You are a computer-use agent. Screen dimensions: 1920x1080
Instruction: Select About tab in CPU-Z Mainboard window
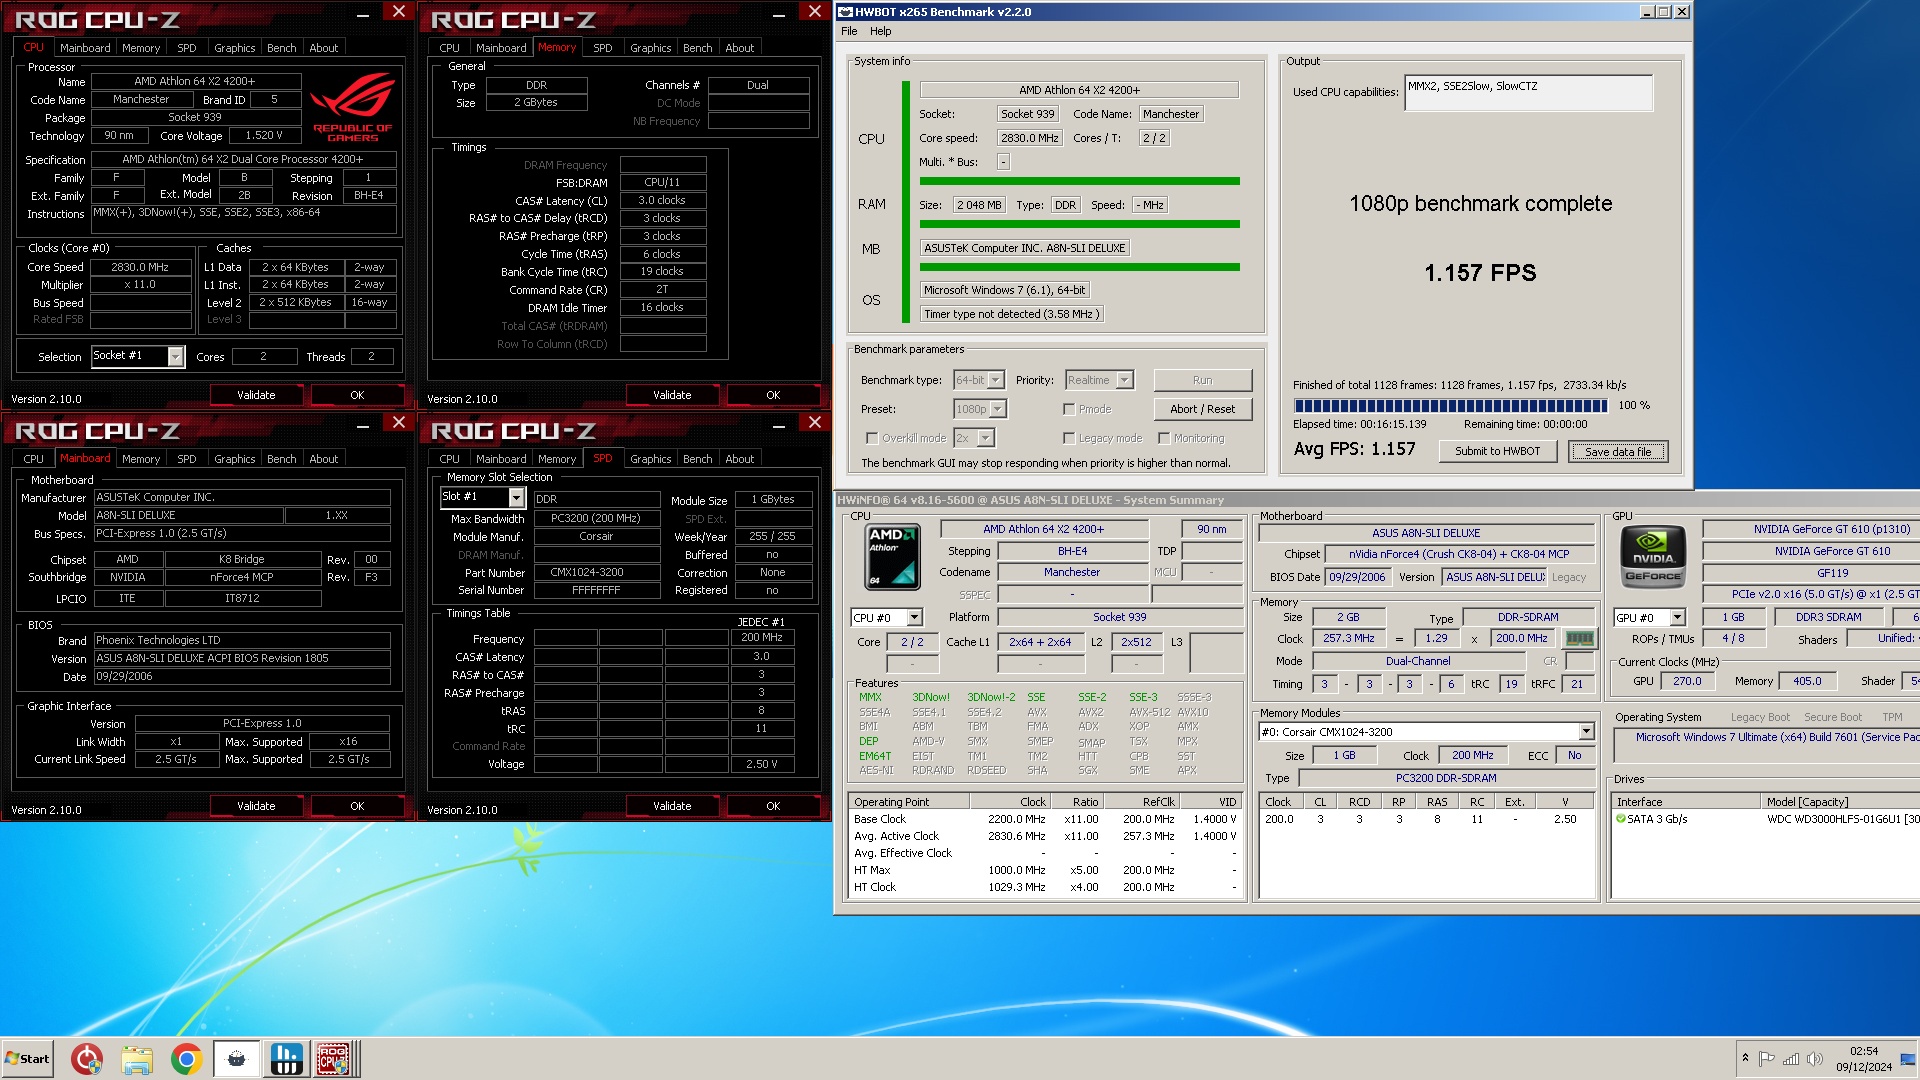(324, 459)
